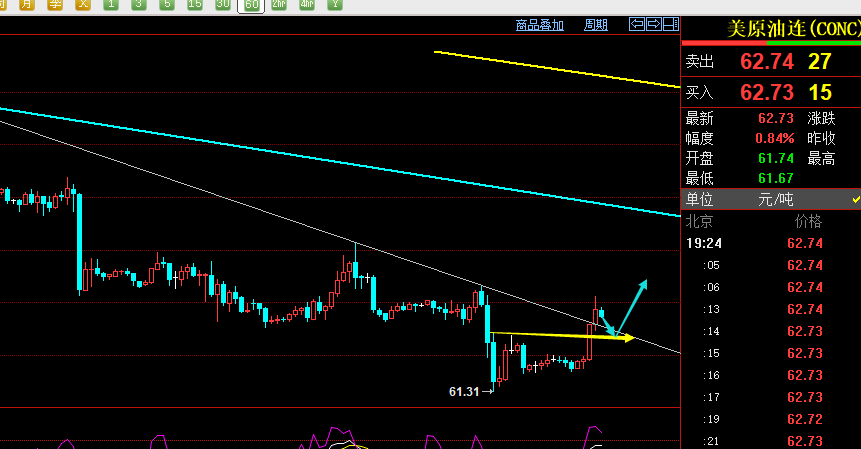
Task: Click the 昨收 previous close label
Action: click(x=821, y=138)
